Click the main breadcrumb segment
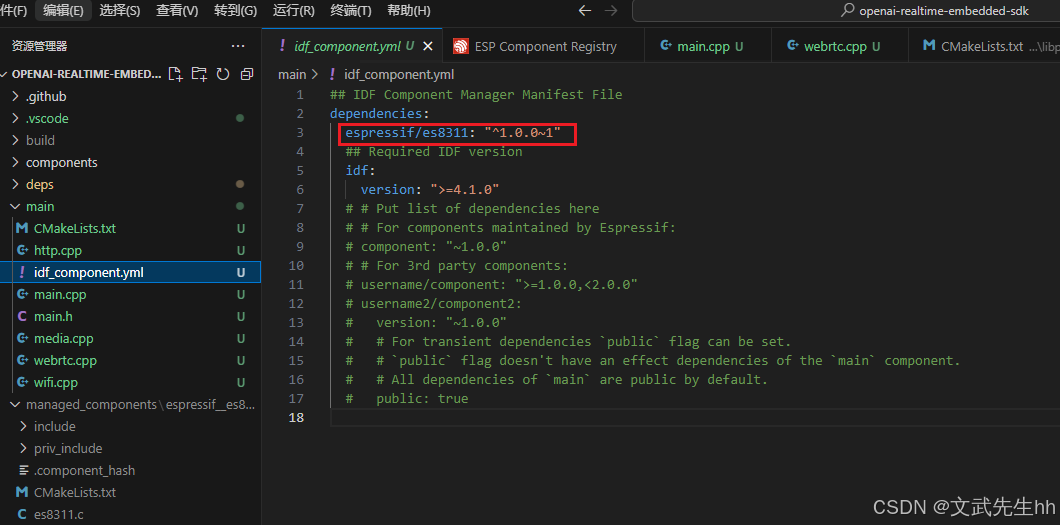 coord(292,74)
